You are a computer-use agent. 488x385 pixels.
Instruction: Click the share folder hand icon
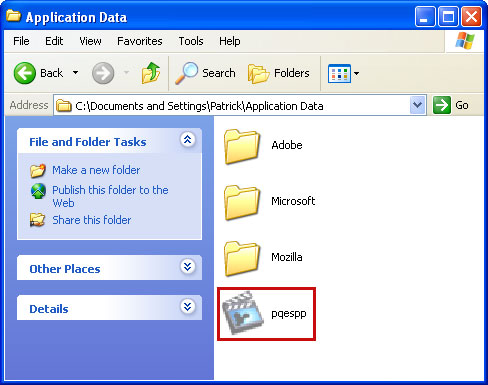pyautogui.click(x=37, y=220)
